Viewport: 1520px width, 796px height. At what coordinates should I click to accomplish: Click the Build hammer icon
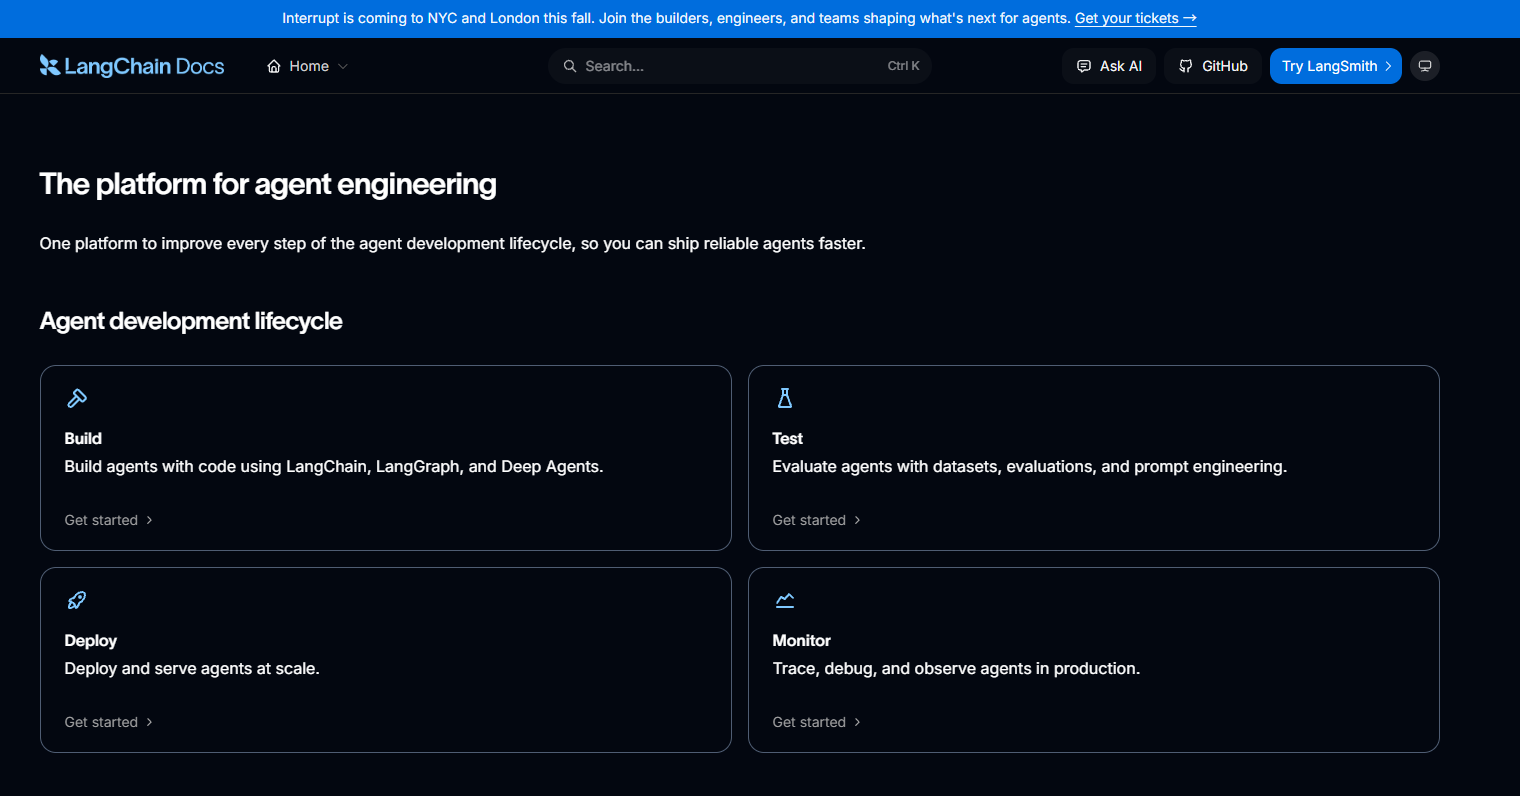(x=77, y=398)
